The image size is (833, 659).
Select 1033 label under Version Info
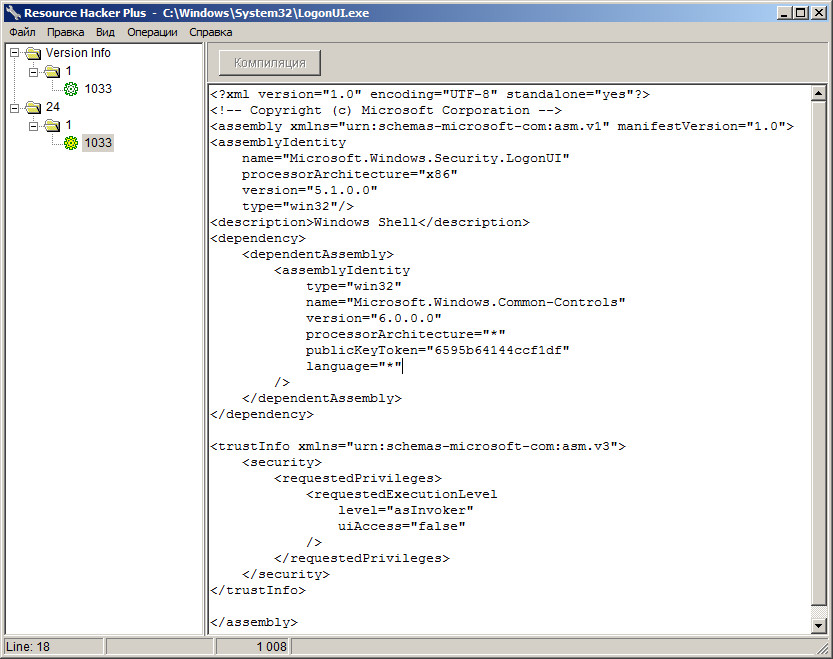(x=98, y=89)
